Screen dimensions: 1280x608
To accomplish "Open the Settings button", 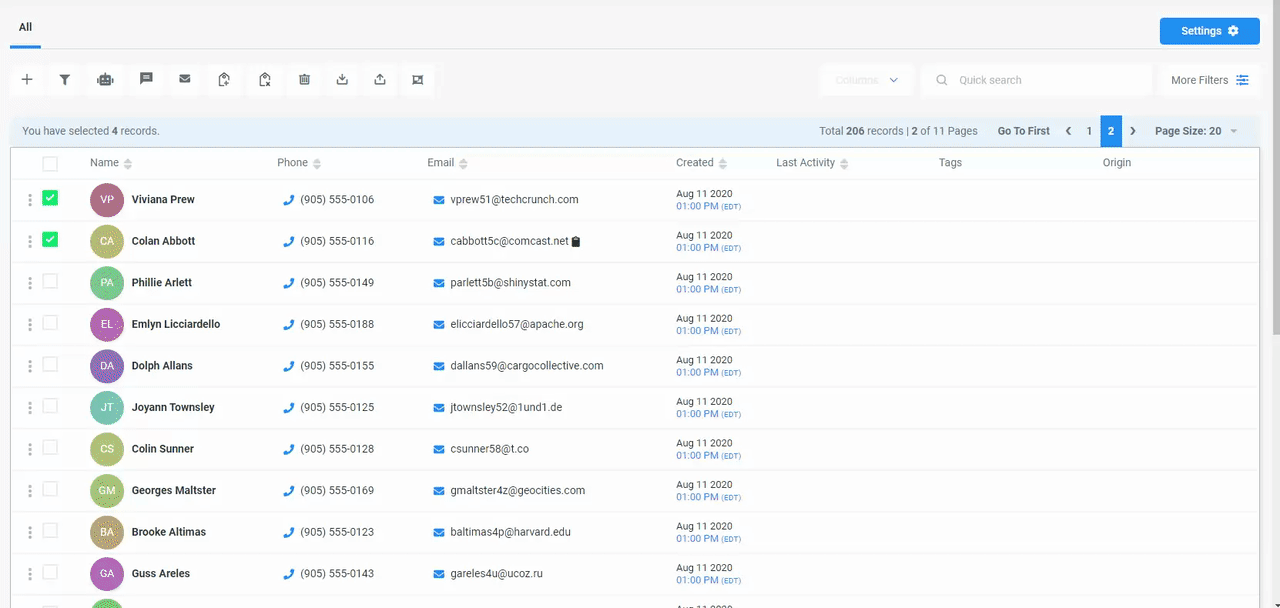I will tap(1209, 31).
